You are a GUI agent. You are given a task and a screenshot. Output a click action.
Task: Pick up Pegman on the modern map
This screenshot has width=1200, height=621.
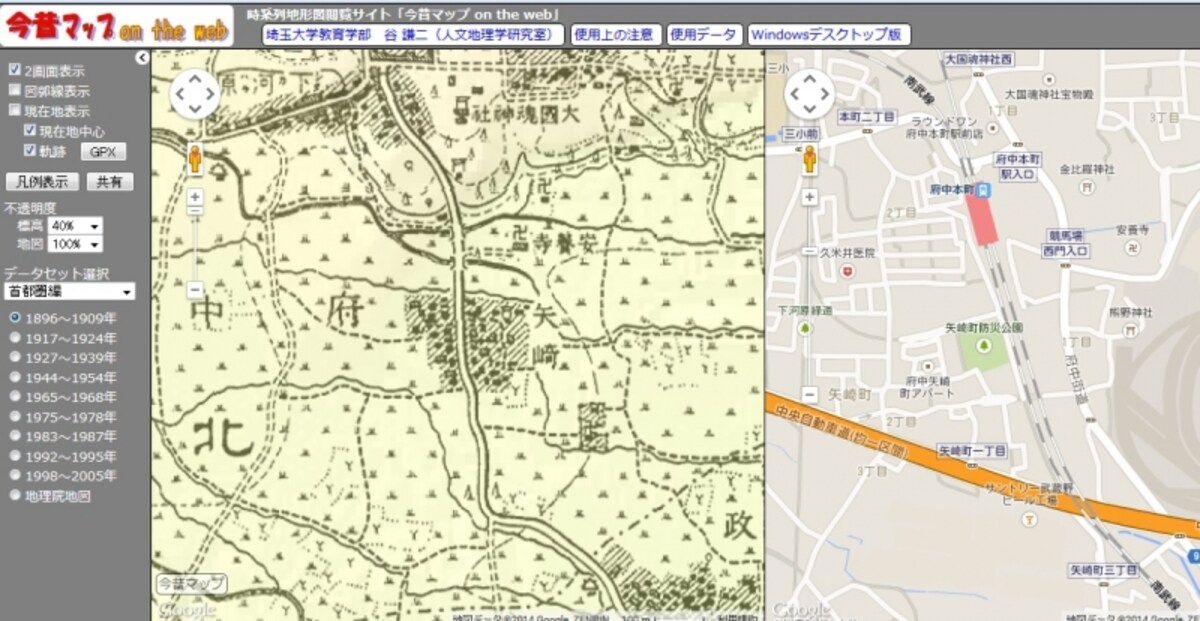pyautogui.click(x=809, y=158)
